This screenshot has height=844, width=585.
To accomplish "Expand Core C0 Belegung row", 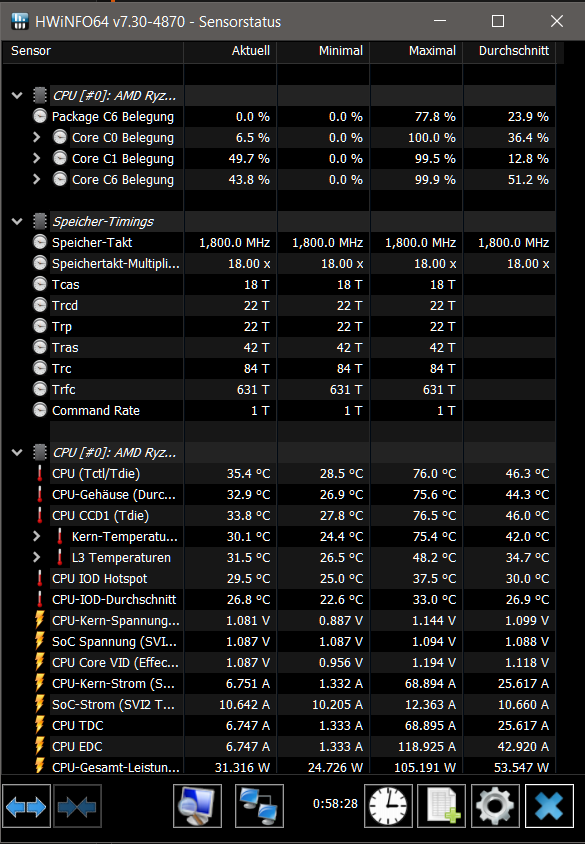I will click(x=37, y=137).
